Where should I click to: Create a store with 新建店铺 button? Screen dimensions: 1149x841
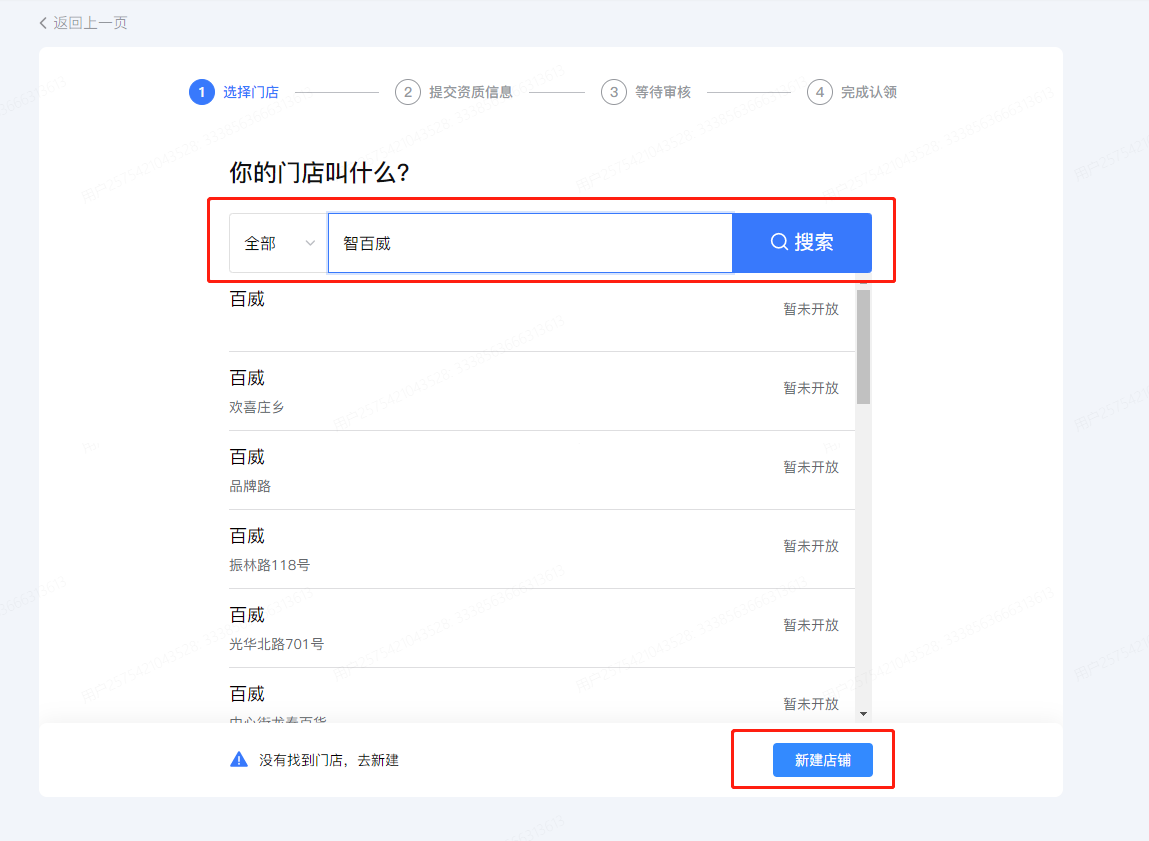(x=823, y=760)
